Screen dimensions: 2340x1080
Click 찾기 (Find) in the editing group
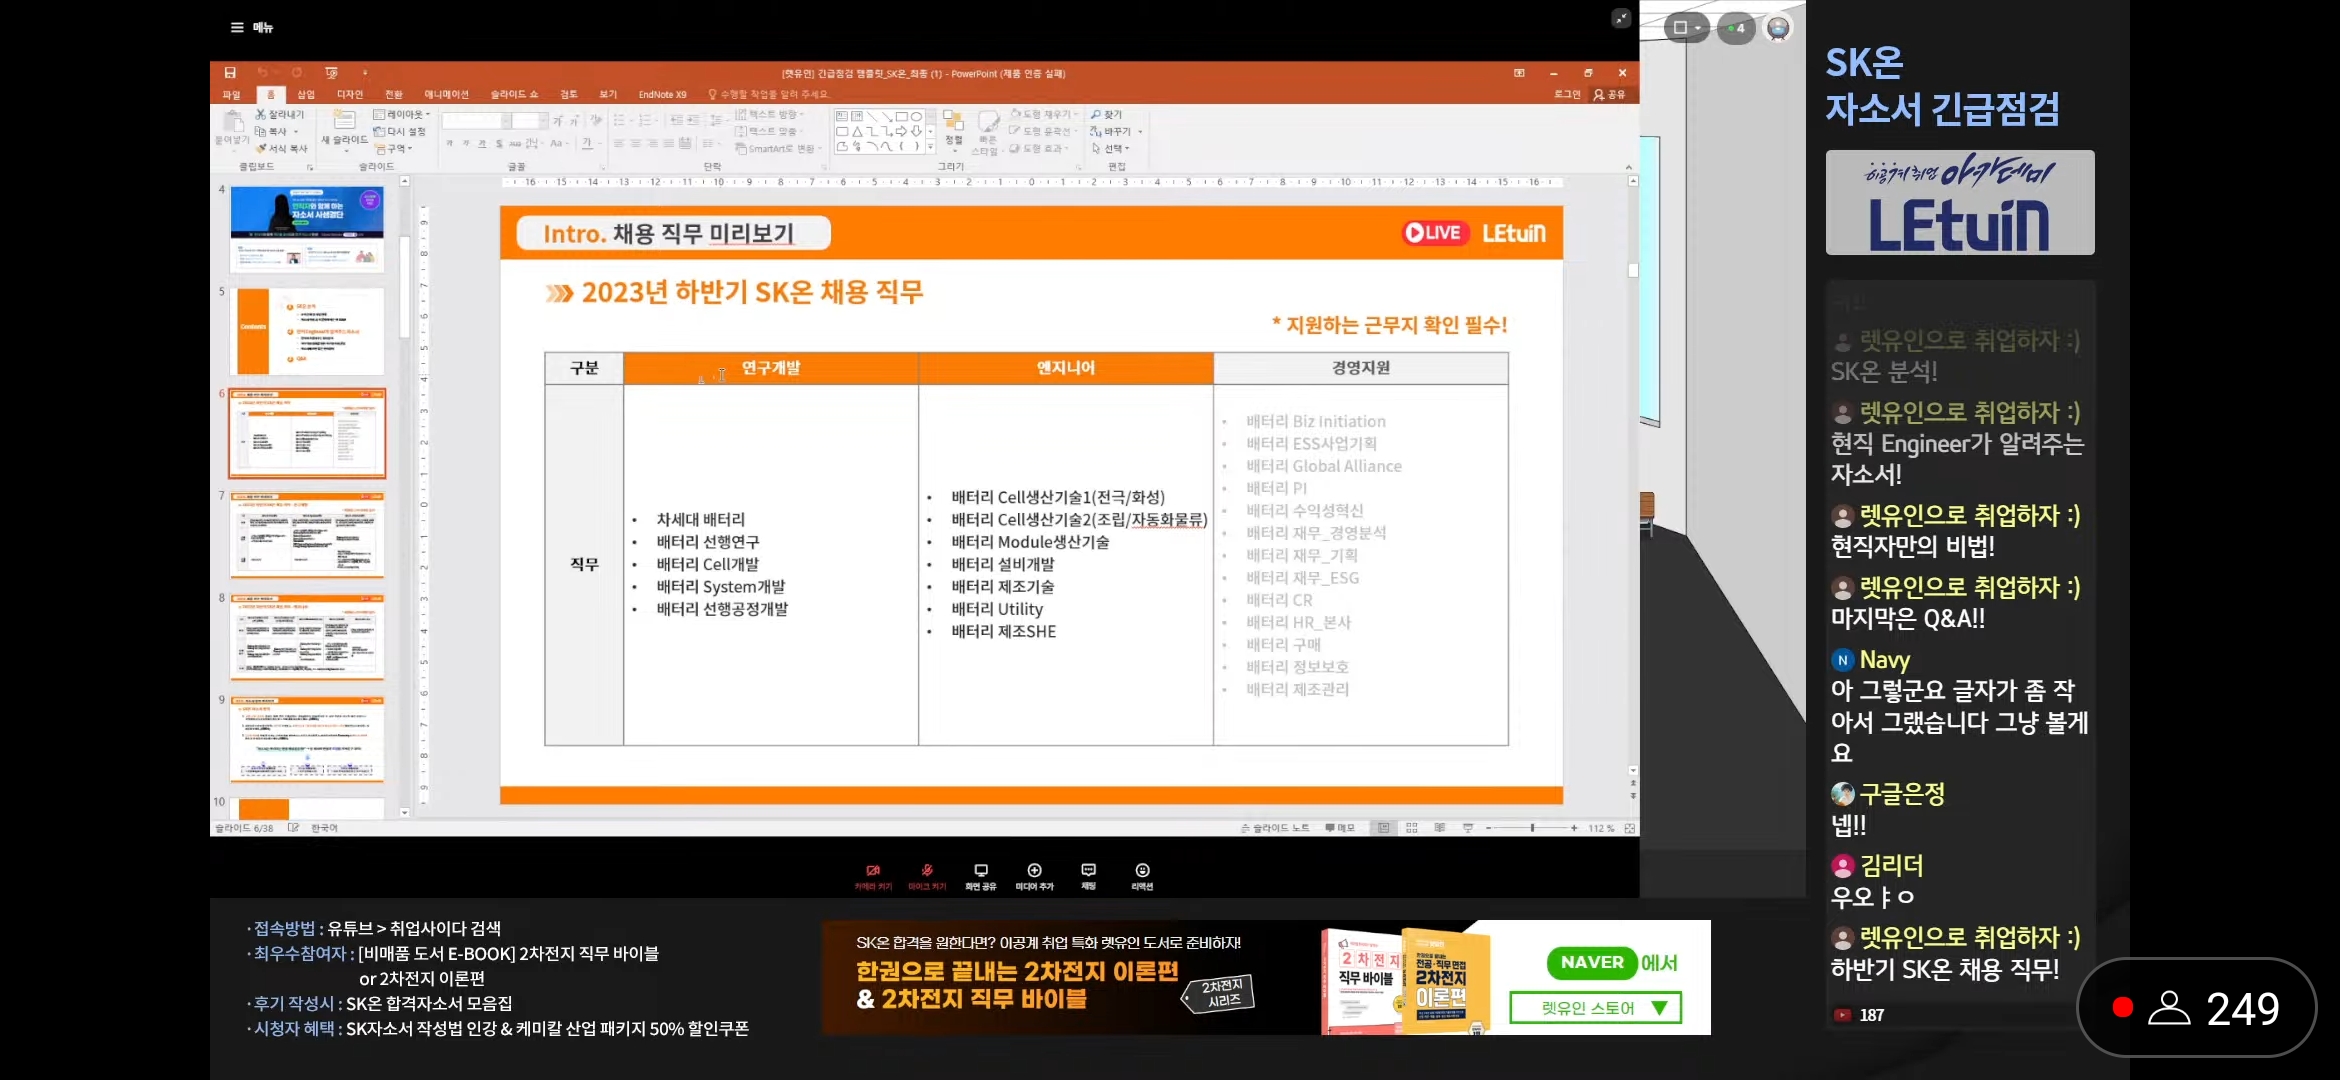1107,114
